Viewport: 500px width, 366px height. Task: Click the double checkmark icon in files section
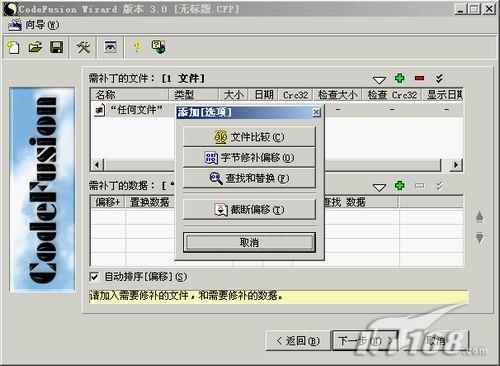439,78
